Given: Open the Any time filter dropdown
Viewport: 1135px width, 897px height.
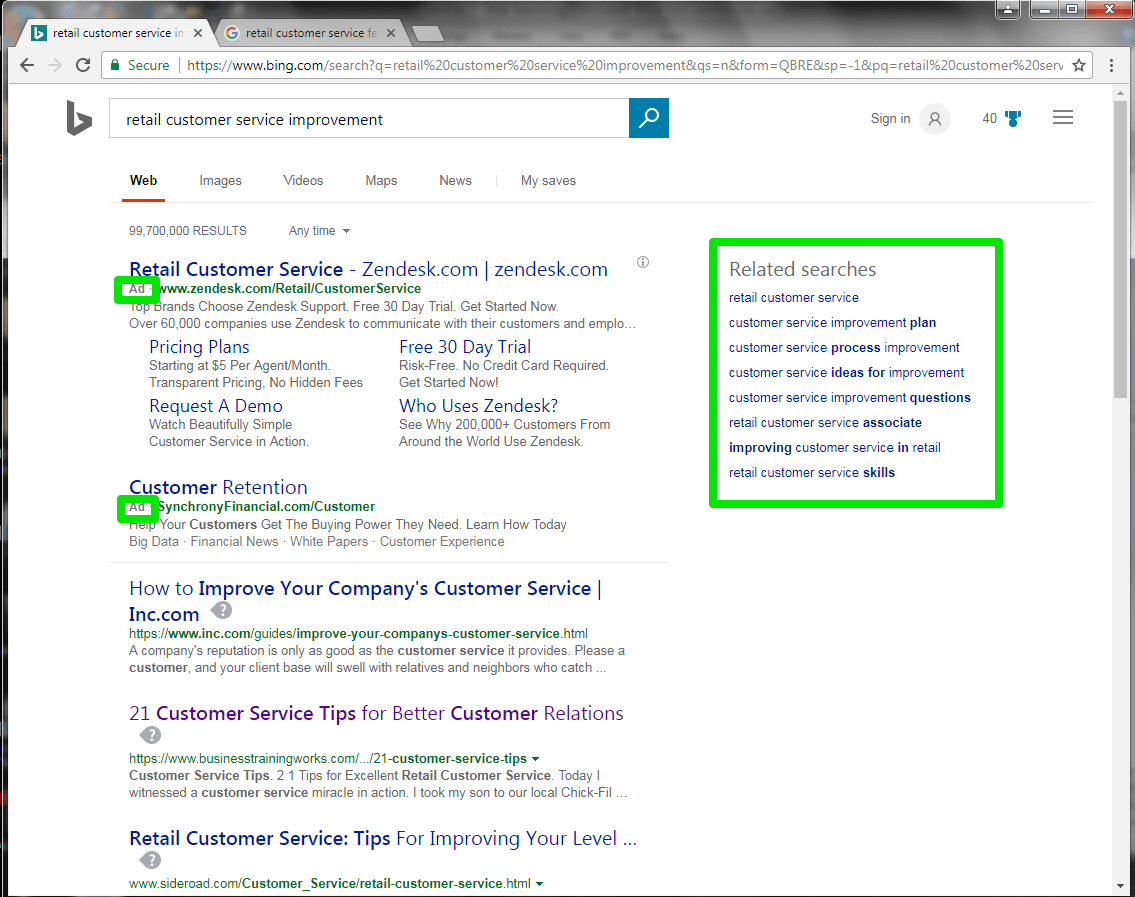Looking at the screenshot, I should click(x=318, y=230).
